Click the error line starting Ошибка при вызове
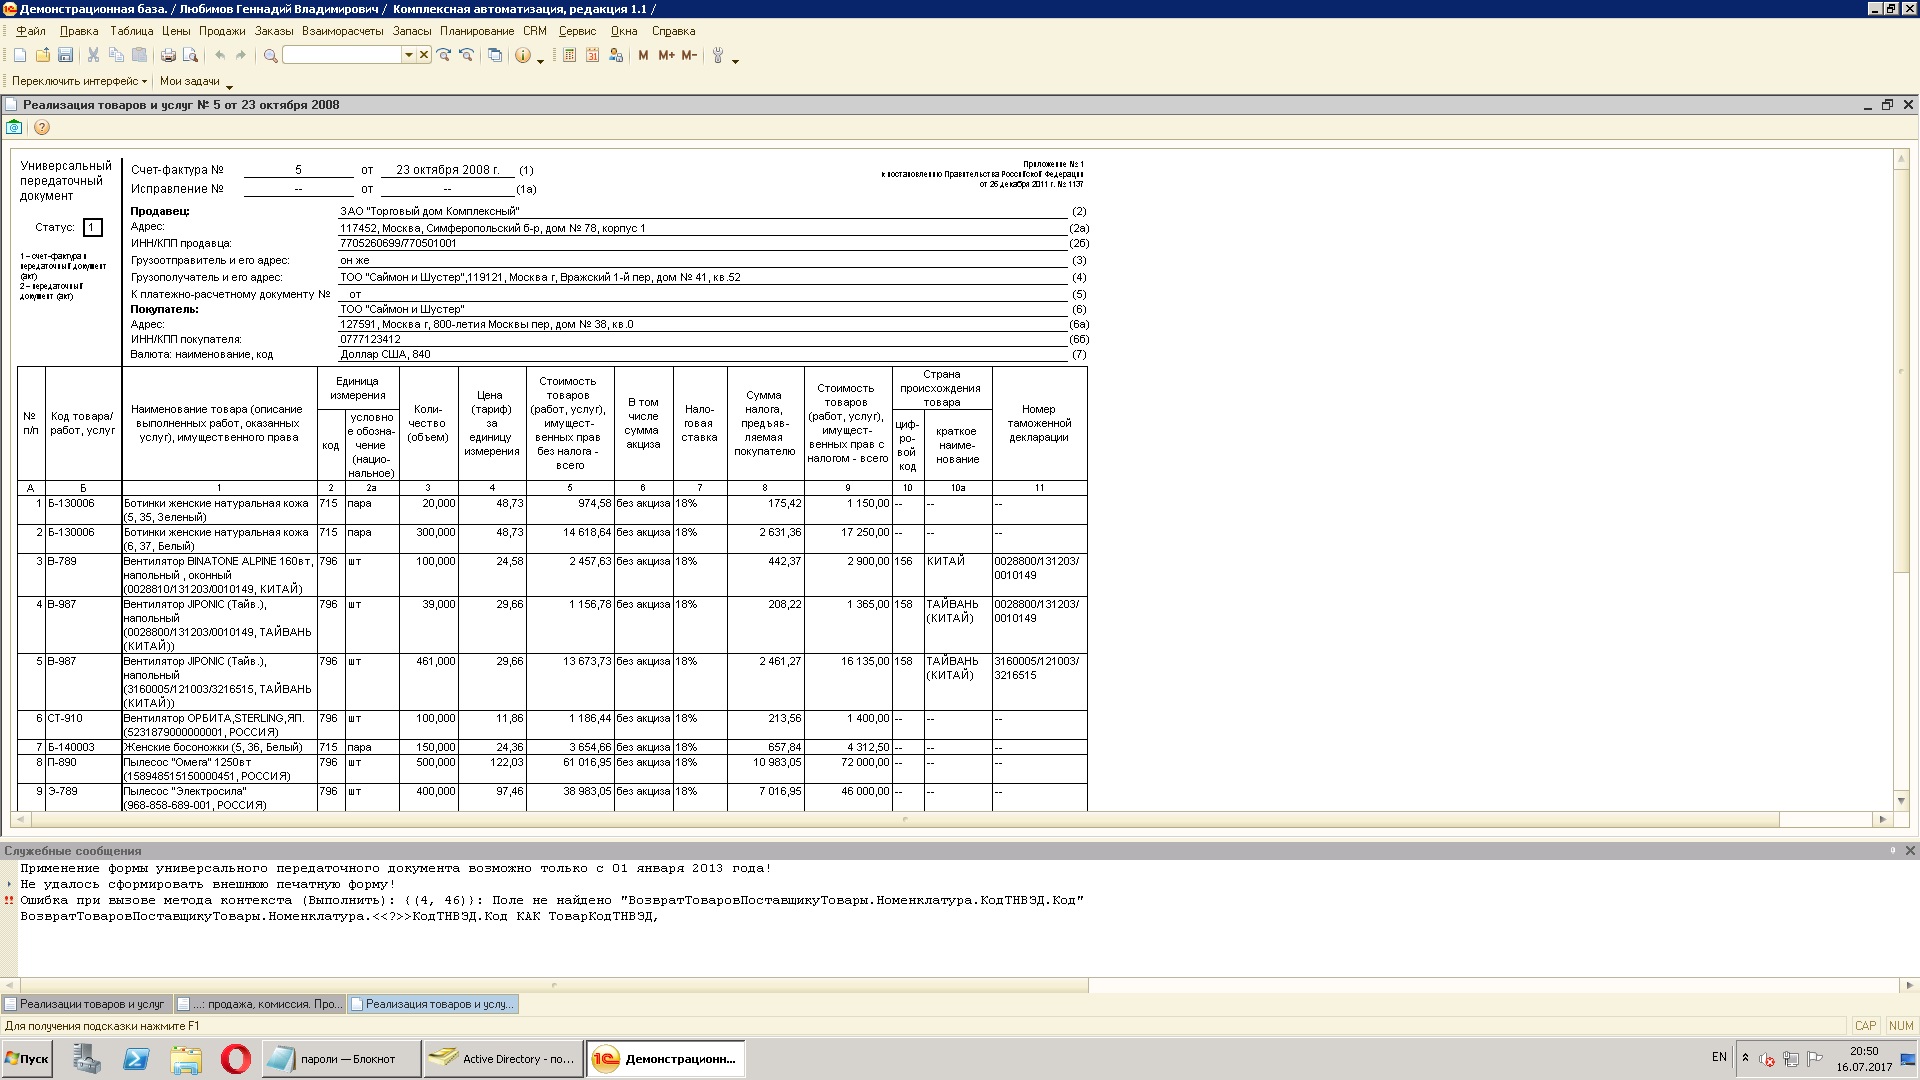This screenshot has height=1080, width=1920. 552,900
